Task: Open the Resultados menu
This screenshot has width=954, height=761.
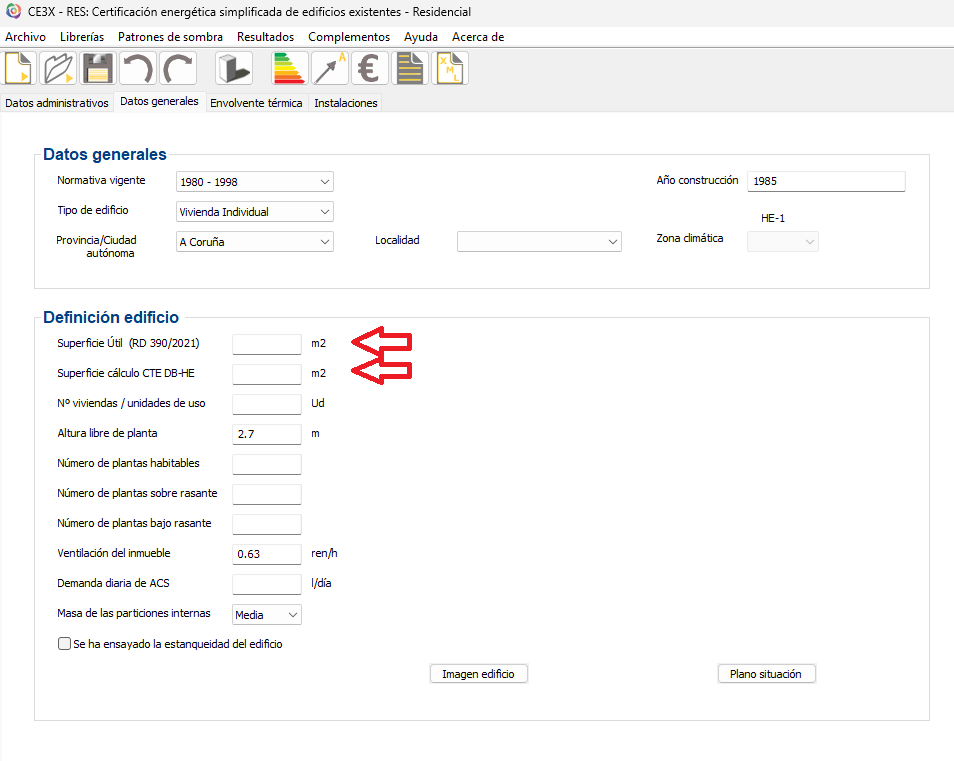Action: tap(265, 36)
